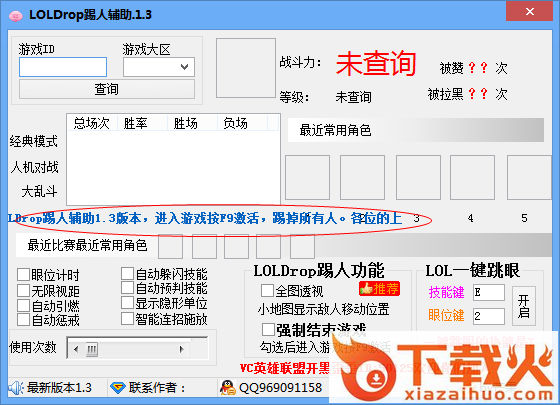560x405 pixels.
Task: Focus the 游戏ID input field
Action: tap(63, 67)
